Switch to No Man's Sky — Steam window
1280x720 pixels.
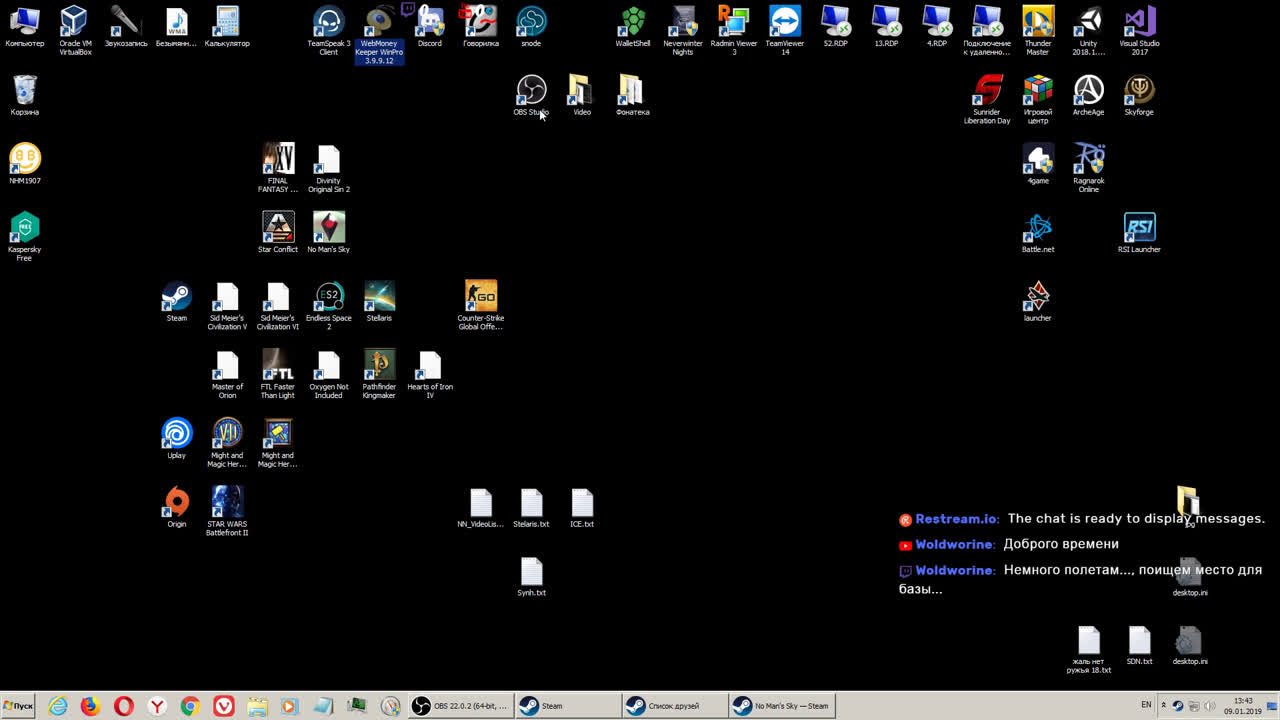pos(781,706)
